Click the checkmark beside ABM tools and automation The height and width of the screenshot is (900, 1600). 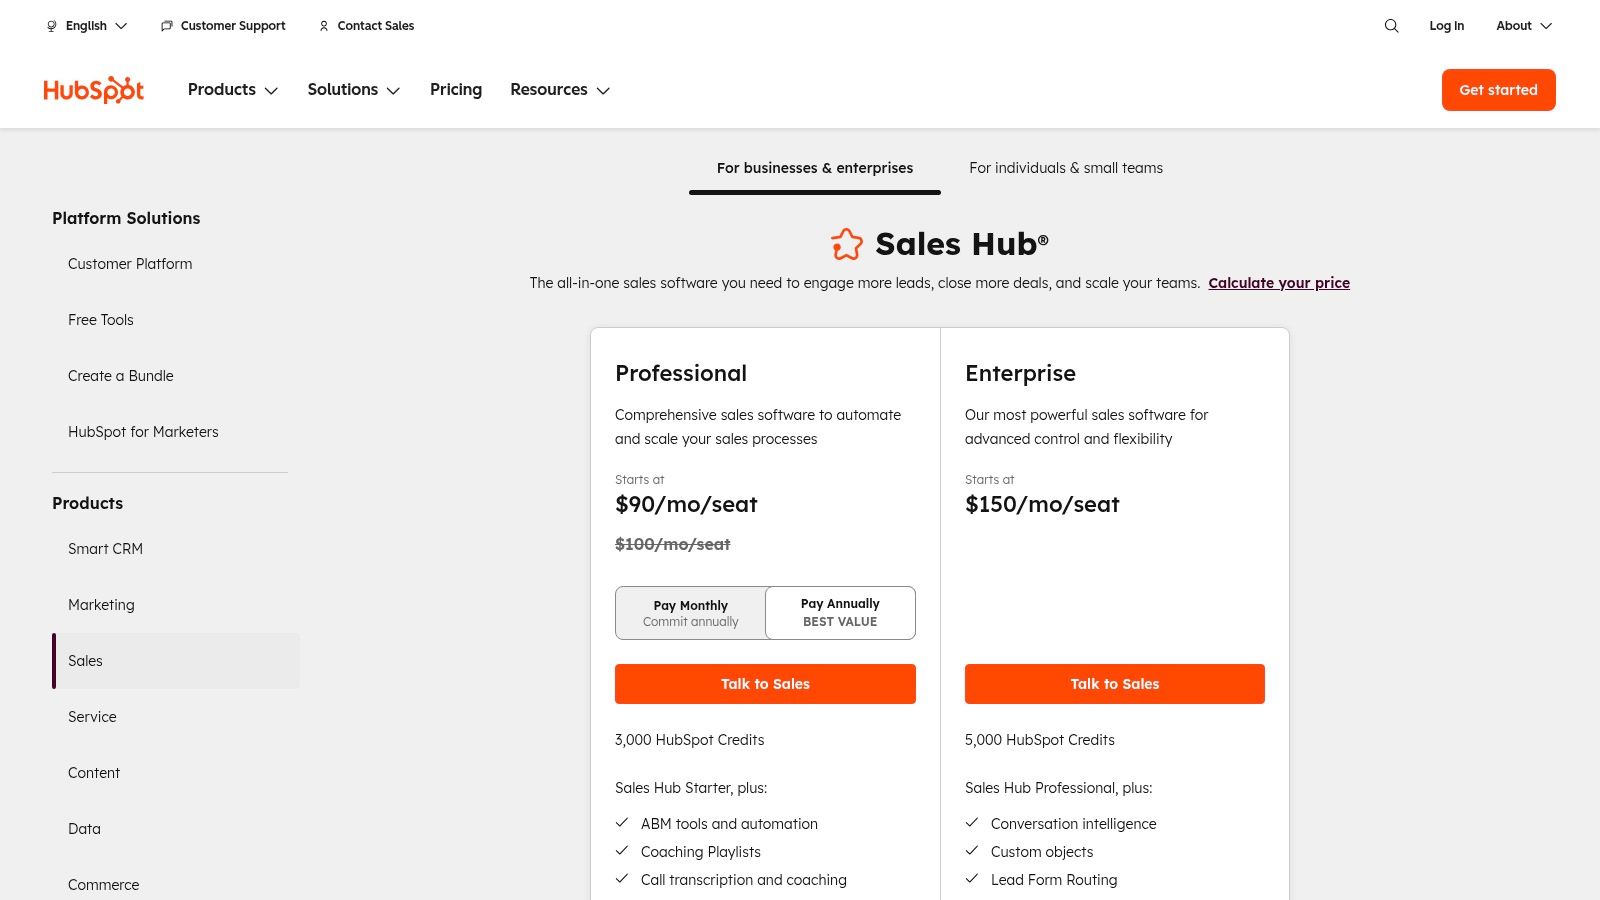click(x=622, y=823)
